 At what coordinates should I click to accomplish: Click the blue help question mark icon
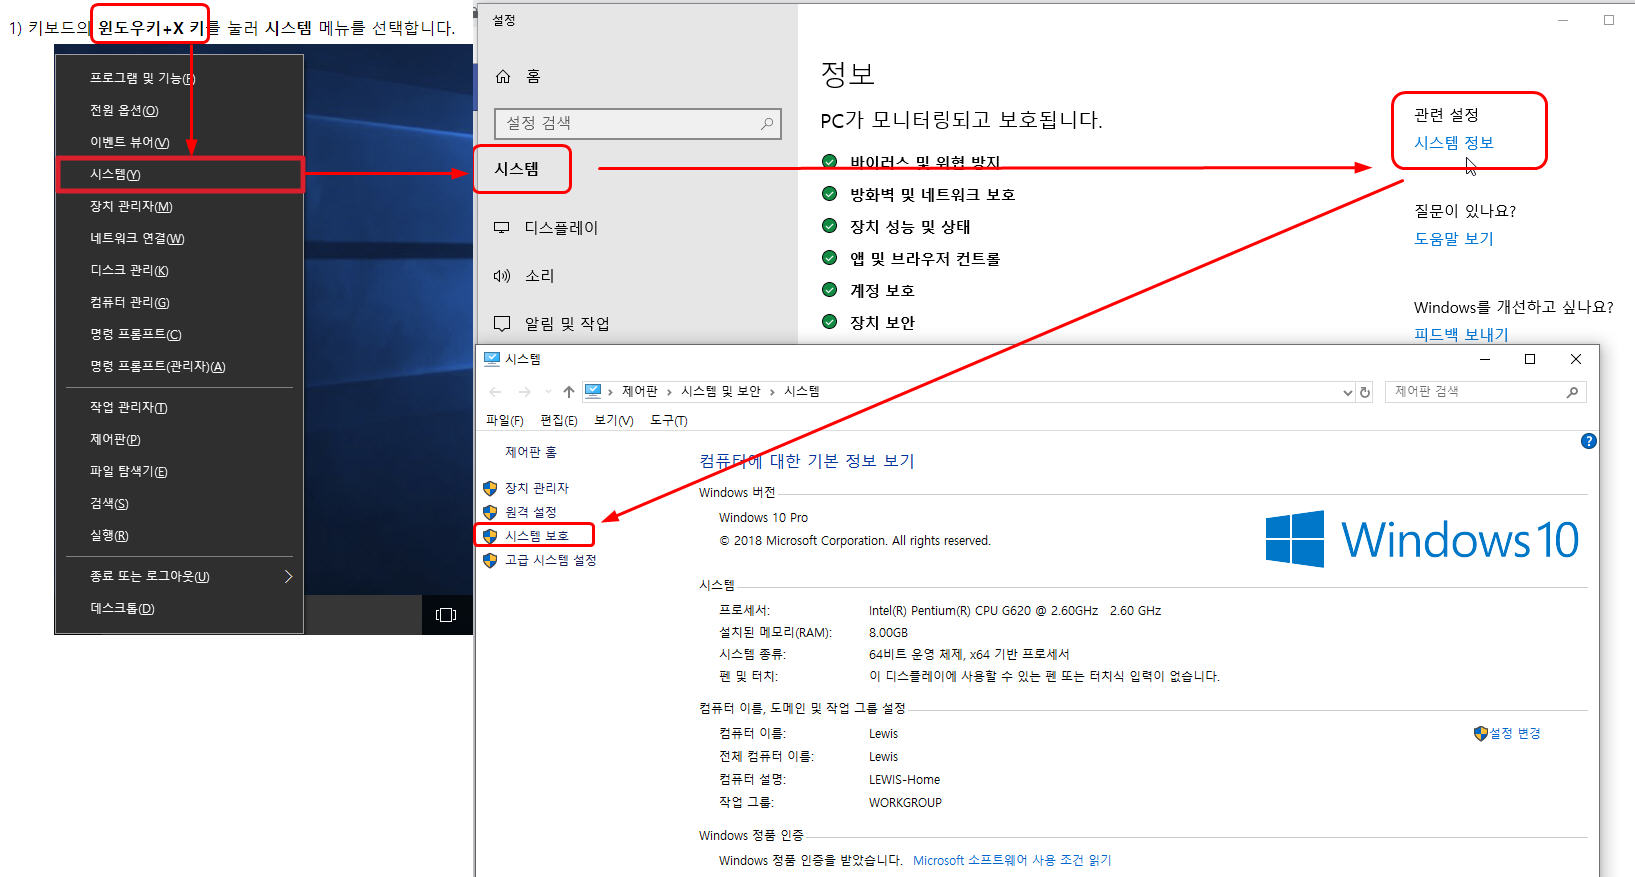1588,441
